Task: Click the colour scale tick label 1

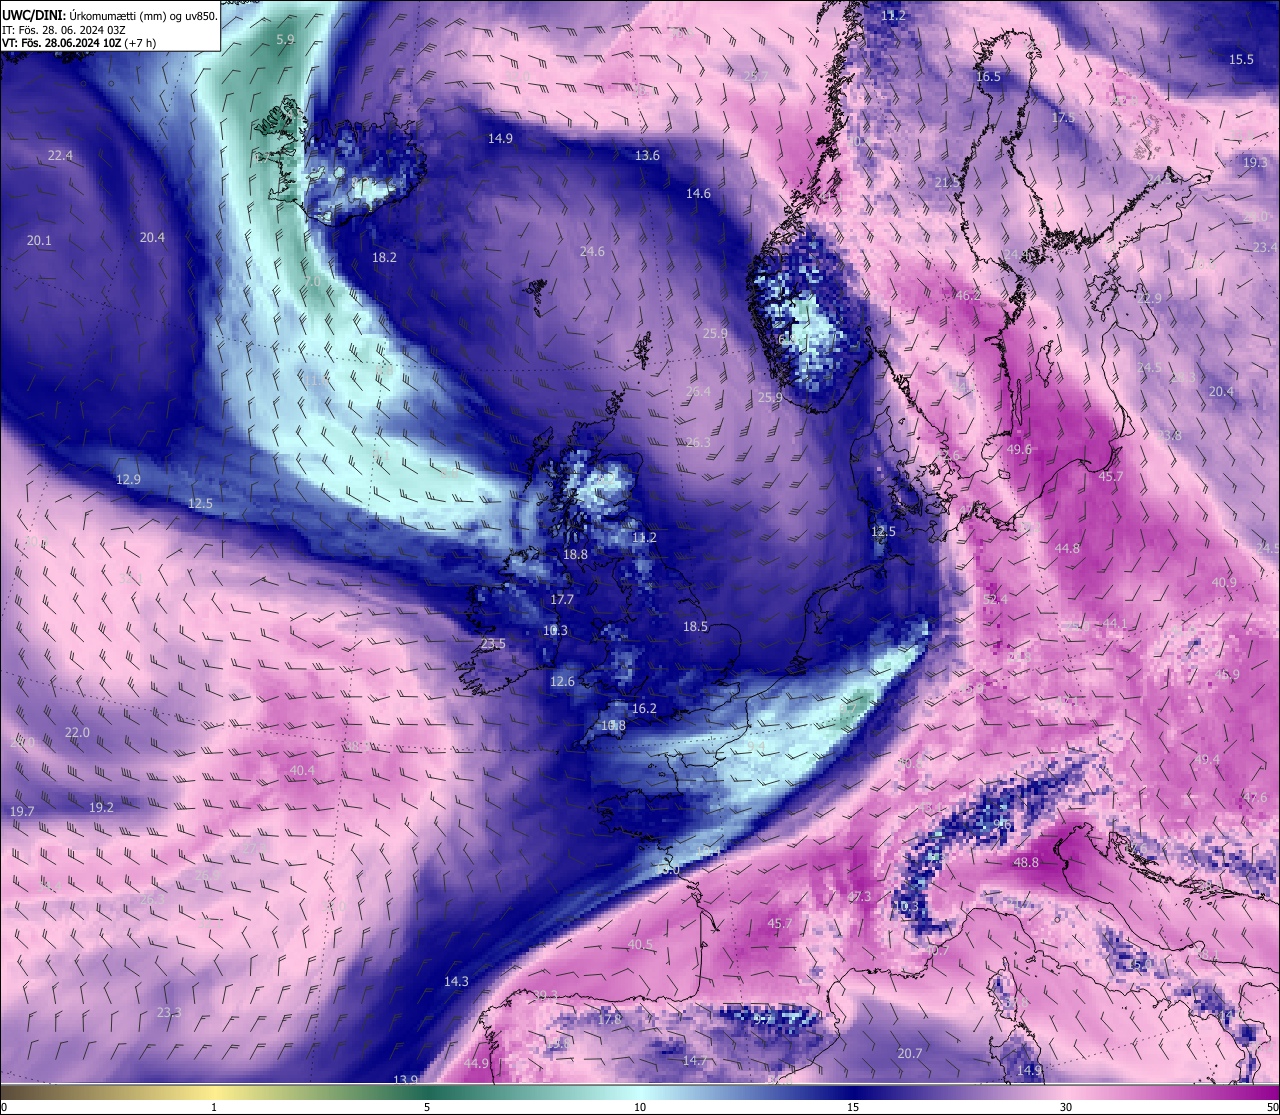Action: coord(214,1107)
